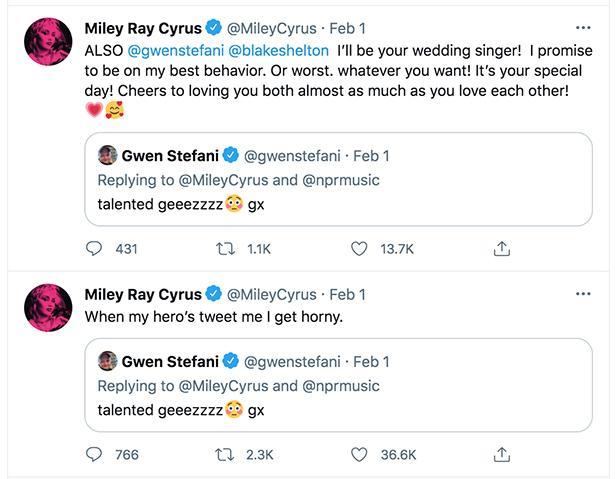Open the @gwenstefani mention link
Screen dimensions: 615x479
176,51
